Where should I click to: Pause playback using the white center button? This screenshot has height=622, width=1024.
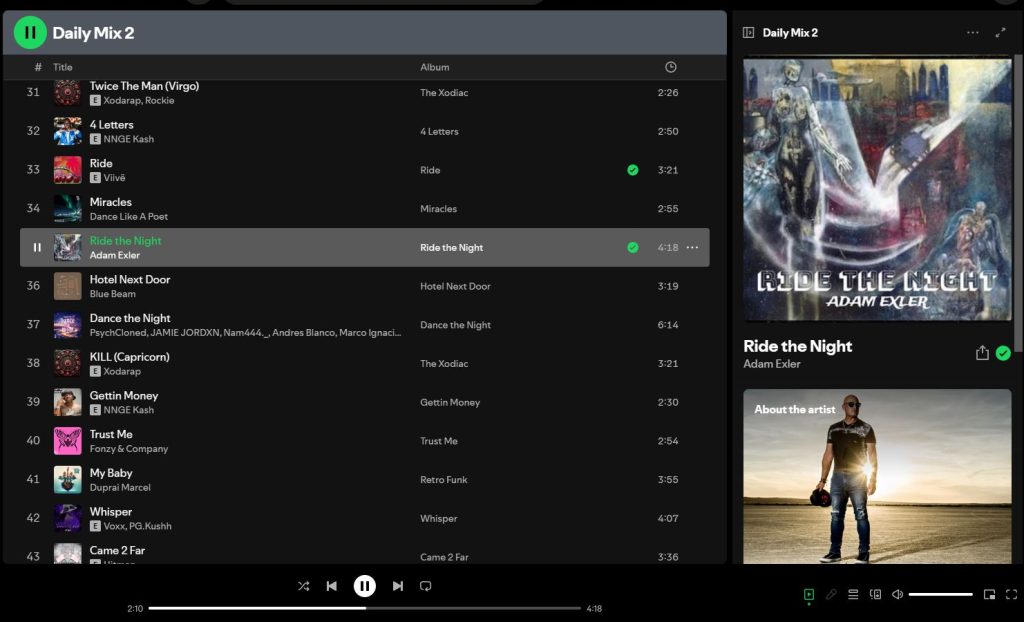364,586
